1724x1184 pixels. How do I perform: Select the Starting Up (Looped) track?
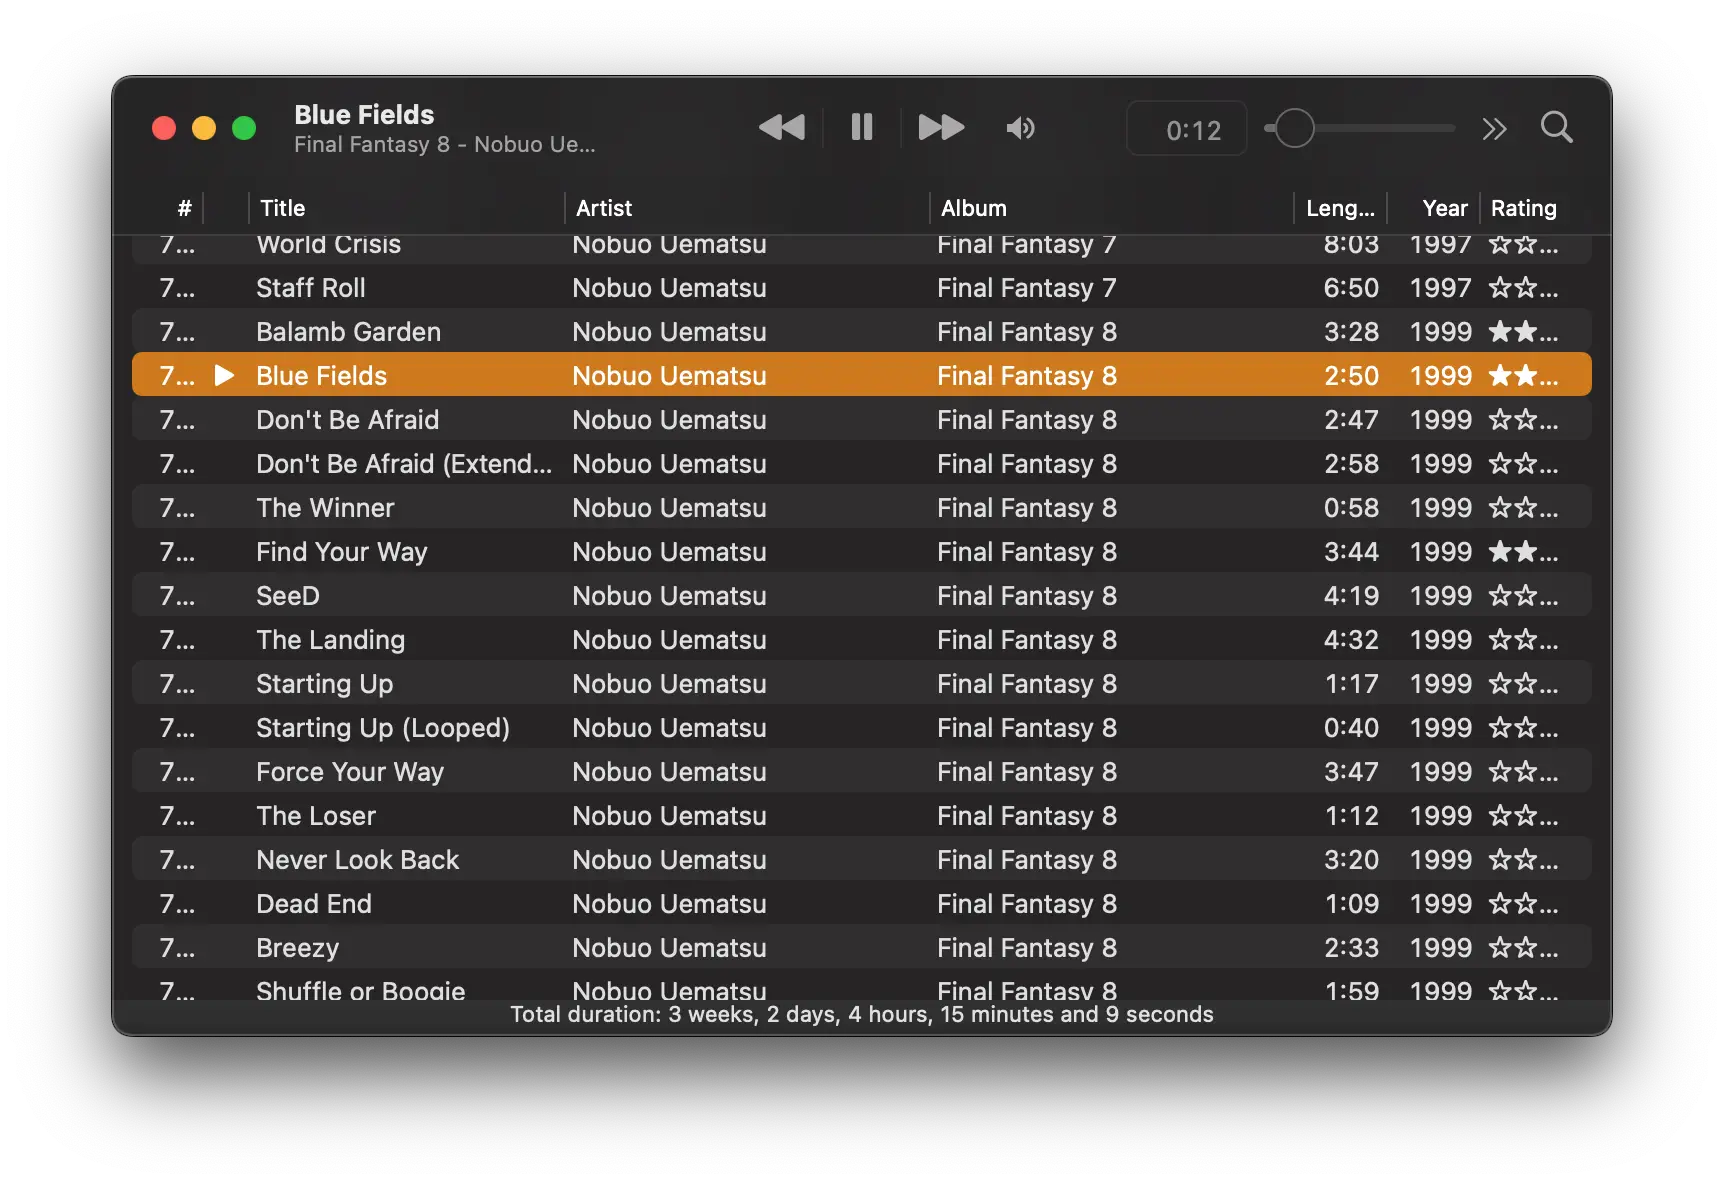[862, 728]
